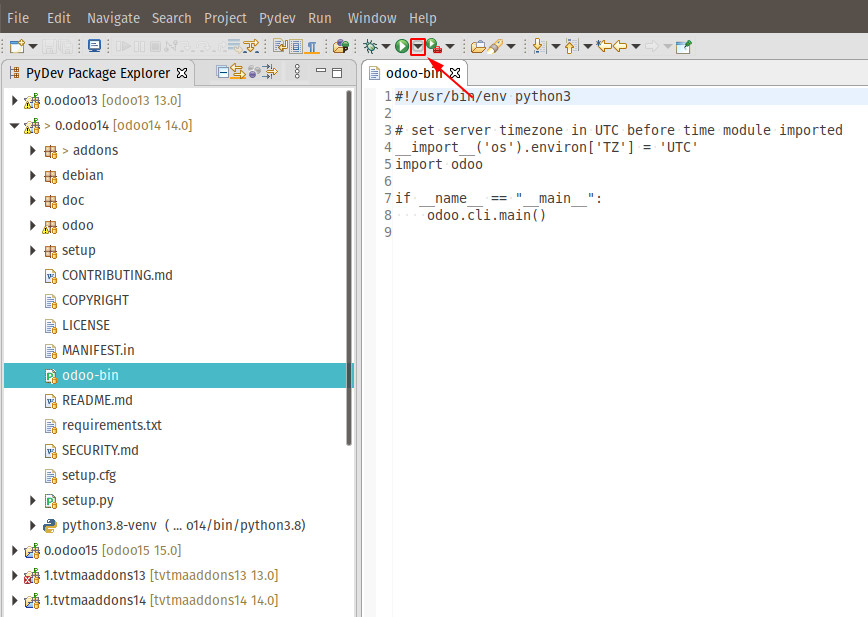Click the Collapse All icon in Package Explorer
Screen dimensions: 868x617
pos(225,72)
